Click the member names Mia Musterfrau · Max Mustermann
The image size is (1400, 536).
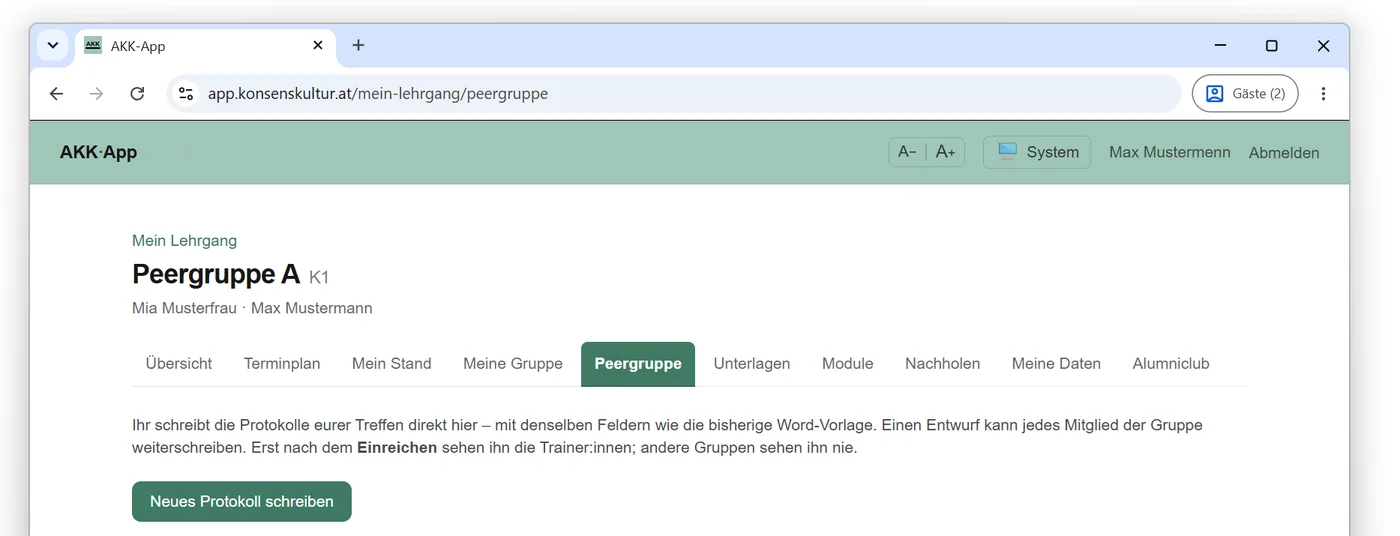pyautogui.click(x=252, y=308)
